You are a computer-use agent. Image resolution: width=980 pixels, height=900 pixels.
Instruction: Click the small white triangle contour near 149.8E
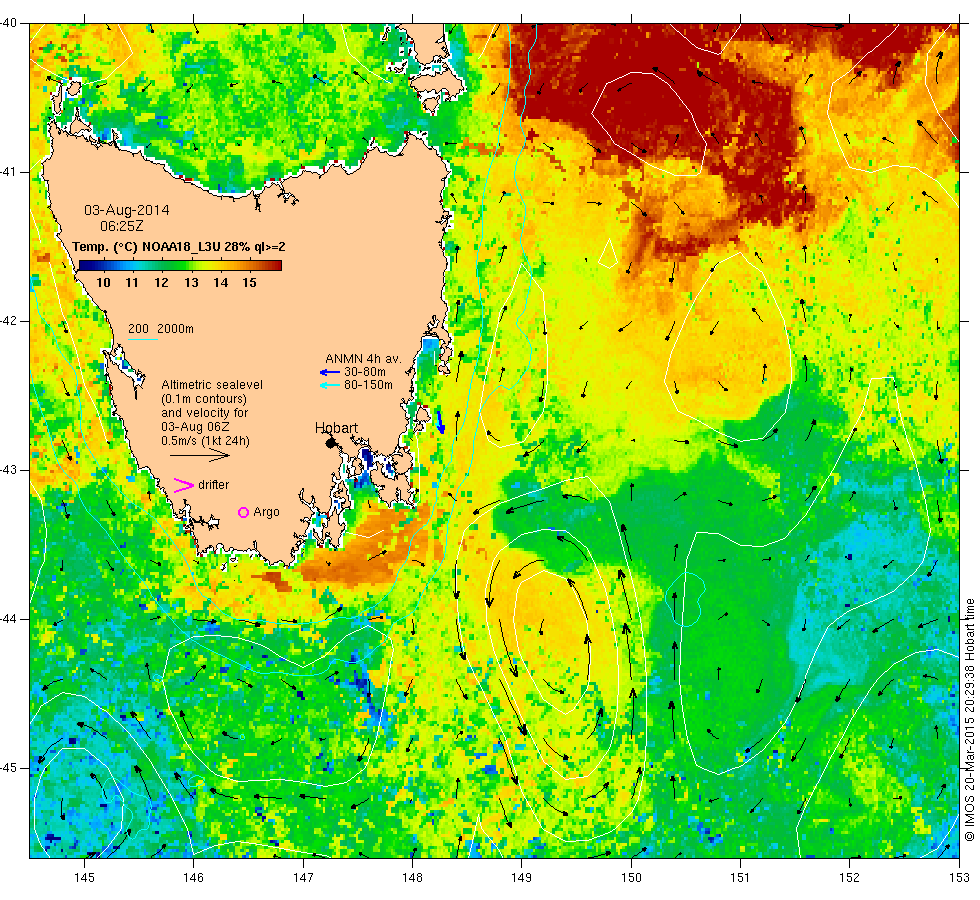[x=608, y=255]
